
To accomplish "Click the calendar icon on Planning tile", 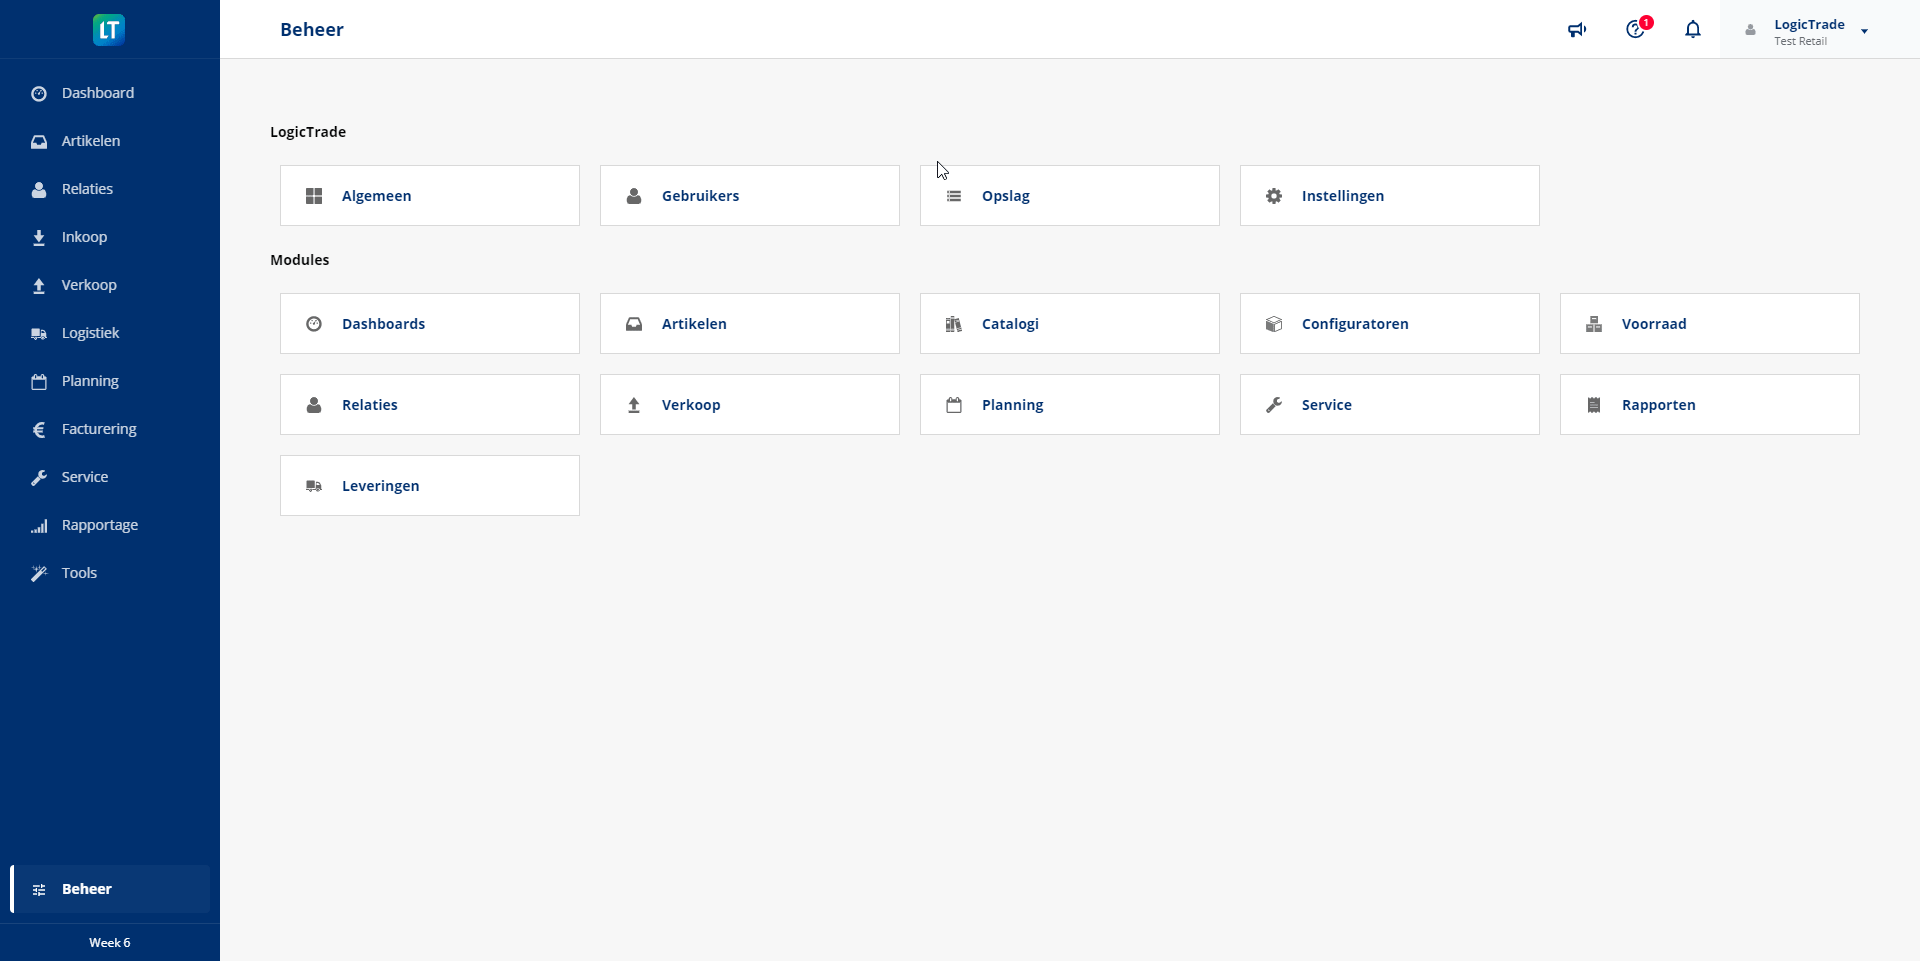I will coord(954,405).
